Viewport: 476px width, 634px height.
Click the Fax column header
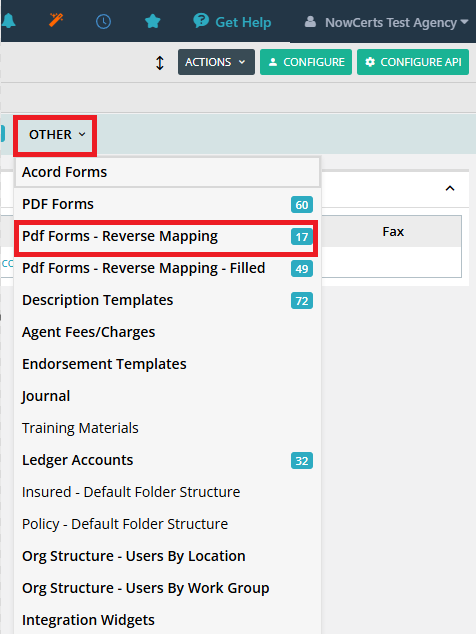[x=393, y=232]
